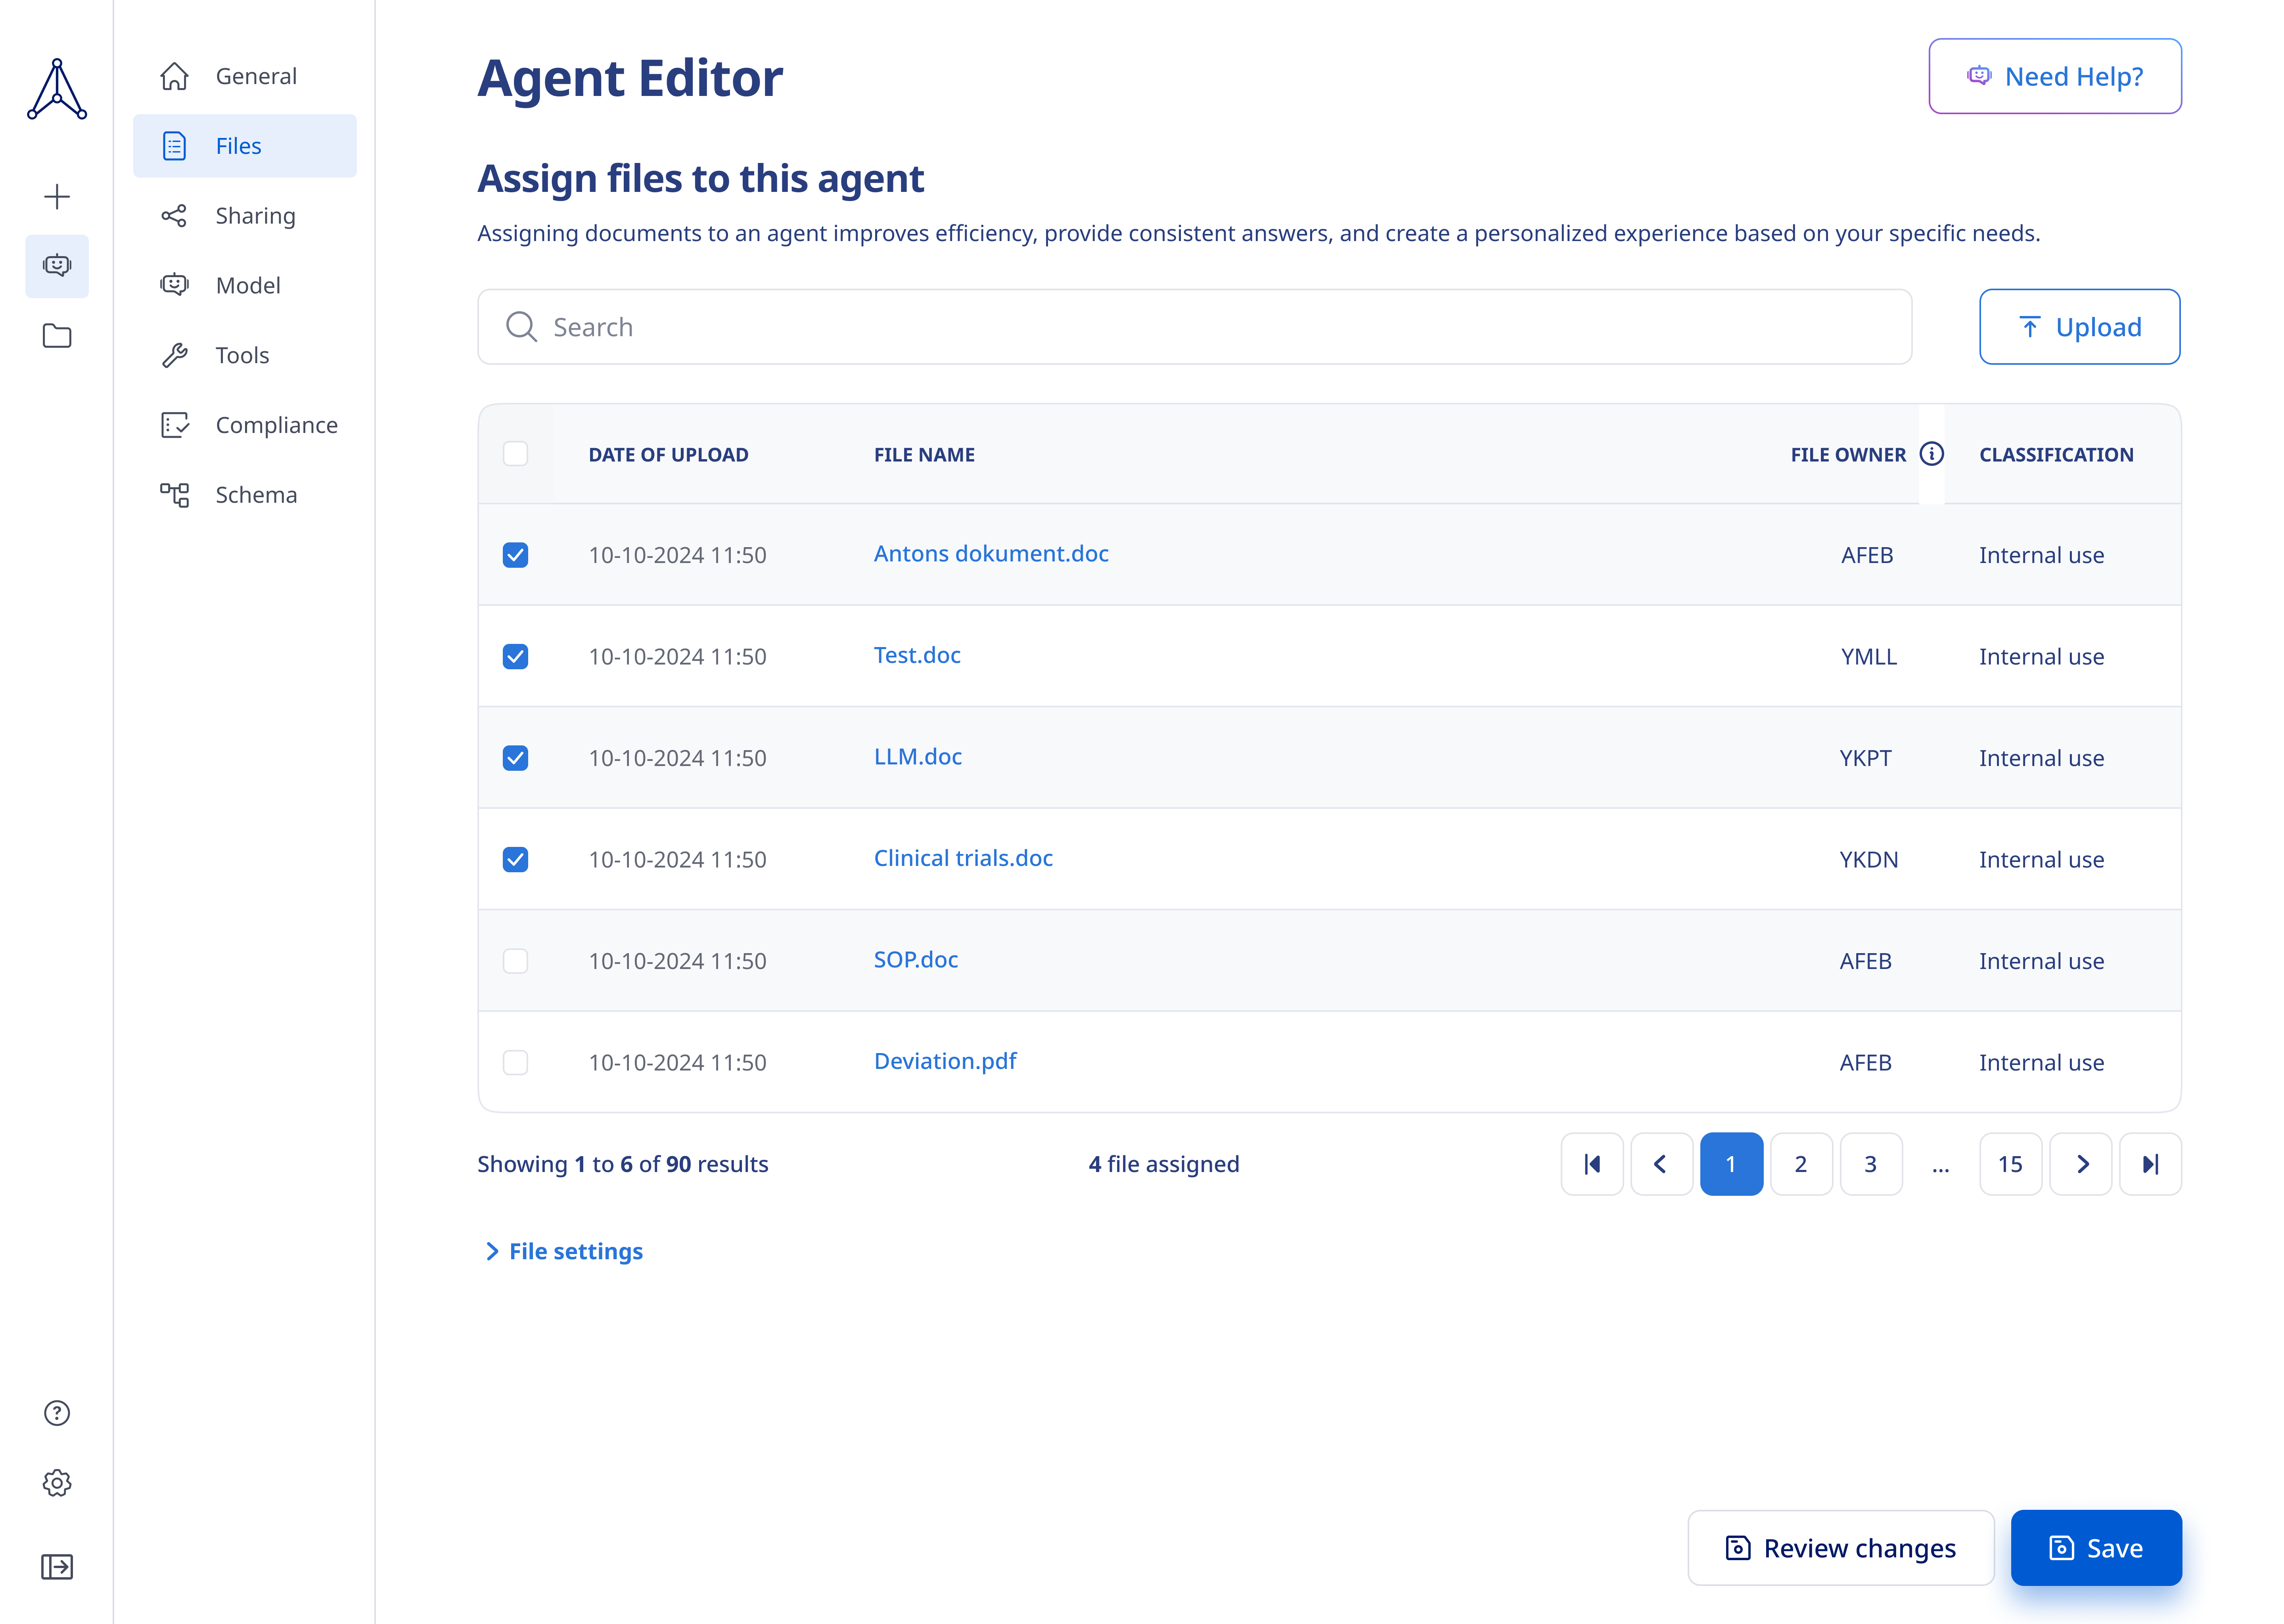Go to page 3
This screenshot has height=1624, width=2284.
[1871, 1164]
